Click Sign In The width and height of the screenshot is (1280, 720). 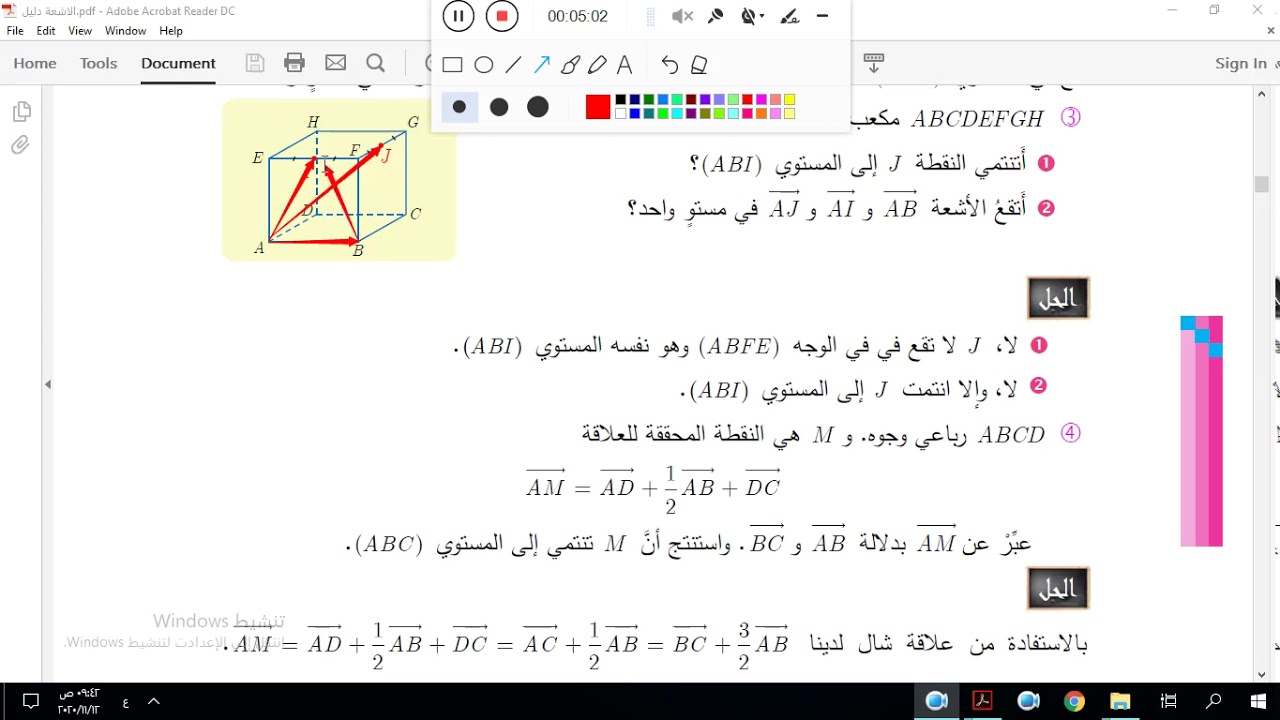[x=1241, y=63]
